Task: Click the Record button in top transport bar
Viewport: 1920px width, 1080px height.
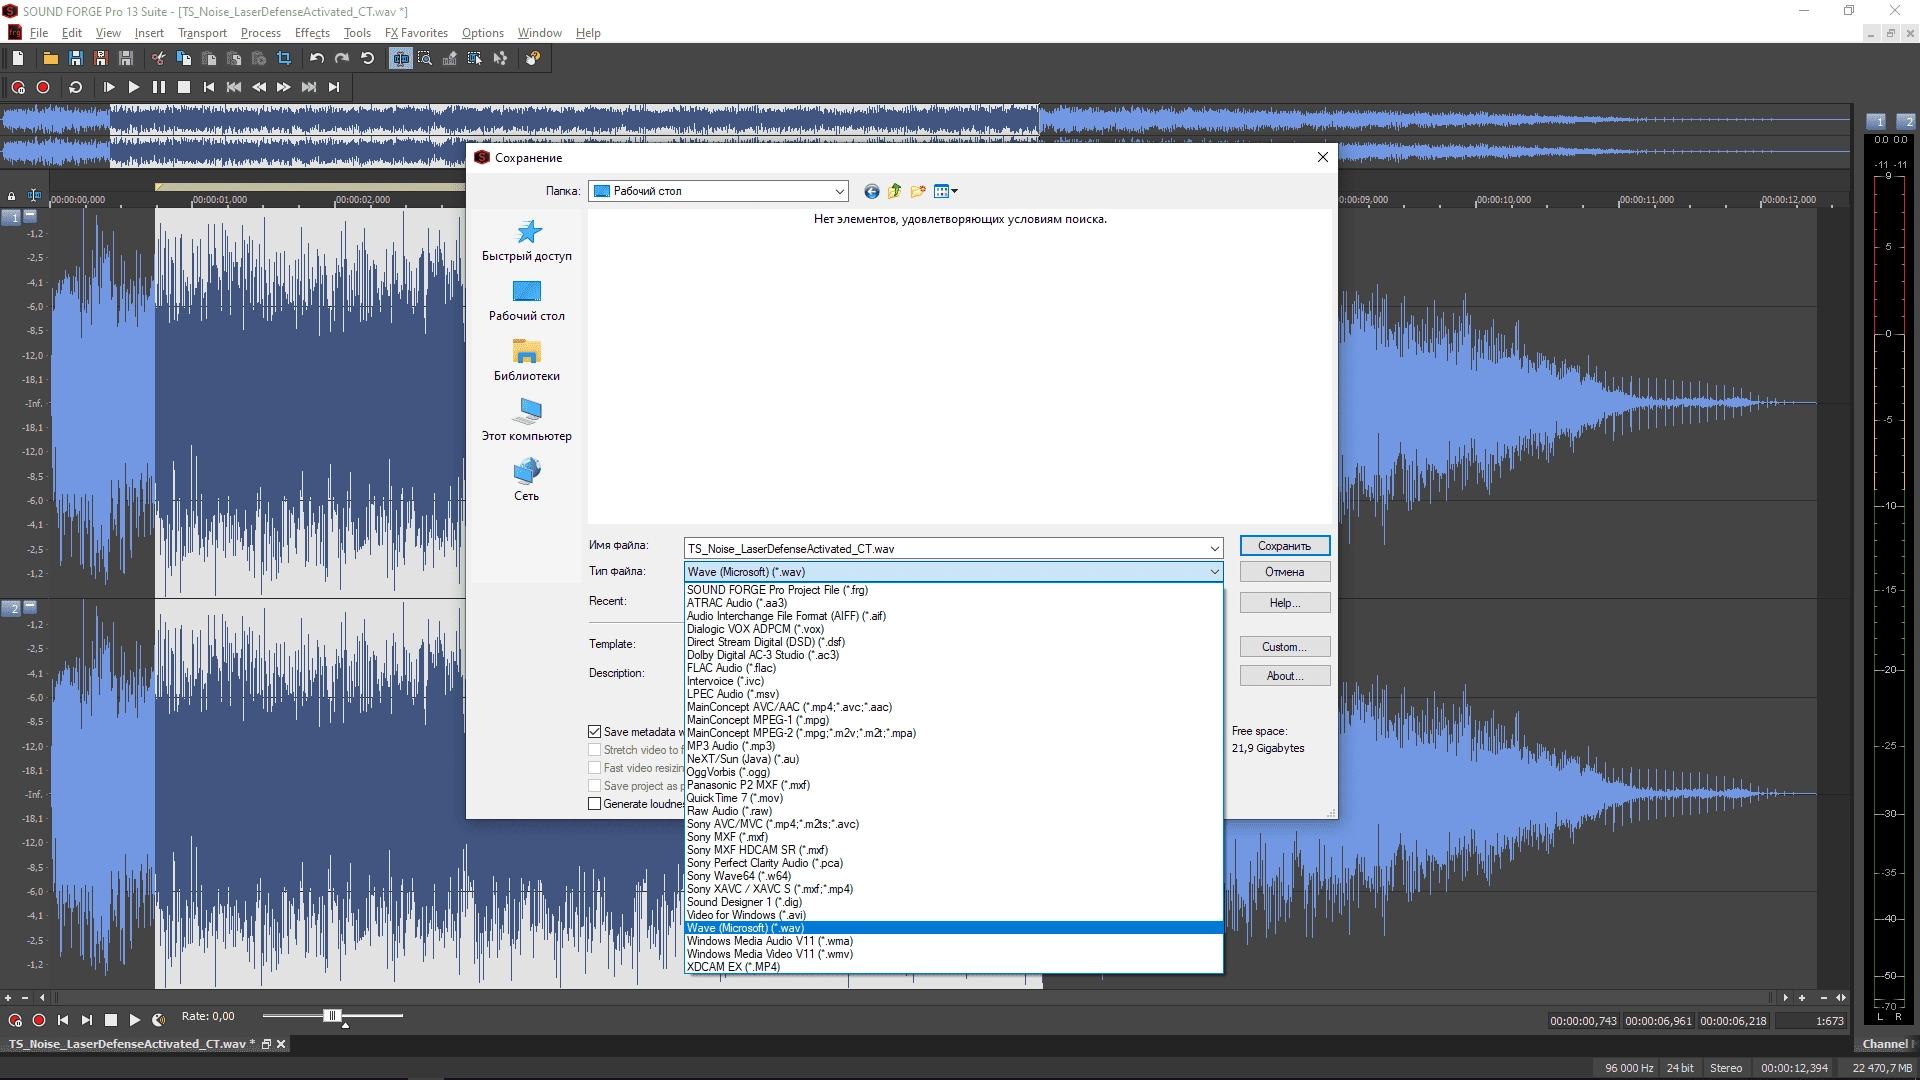Action: 43,87
